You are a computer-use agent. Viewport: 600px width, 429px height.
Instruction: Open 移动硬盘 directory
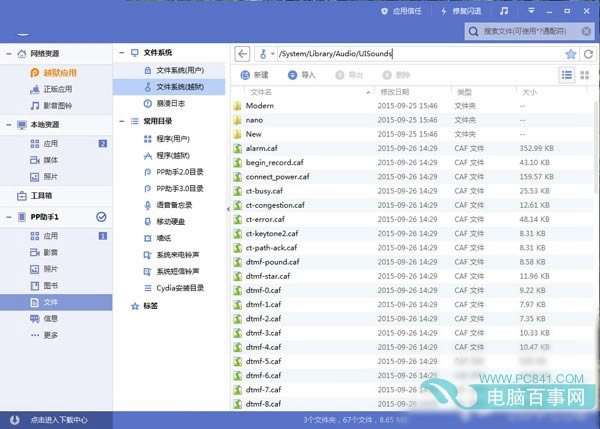(x=165, y=222)
